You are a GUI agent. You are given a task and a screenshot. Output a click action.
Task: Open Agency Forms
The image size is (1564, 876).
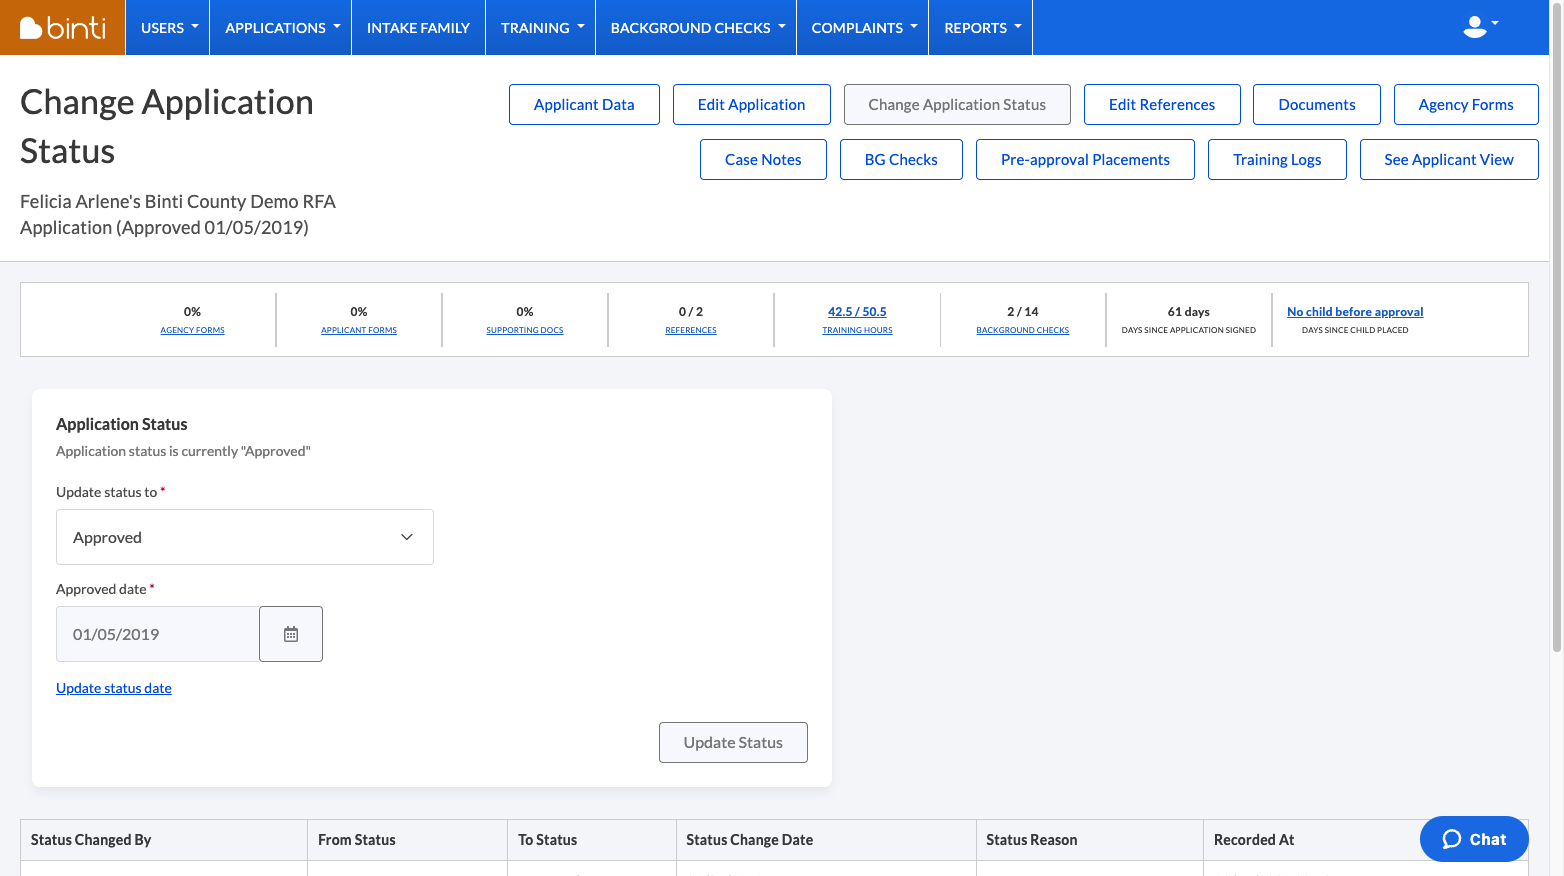point(1466,105)
